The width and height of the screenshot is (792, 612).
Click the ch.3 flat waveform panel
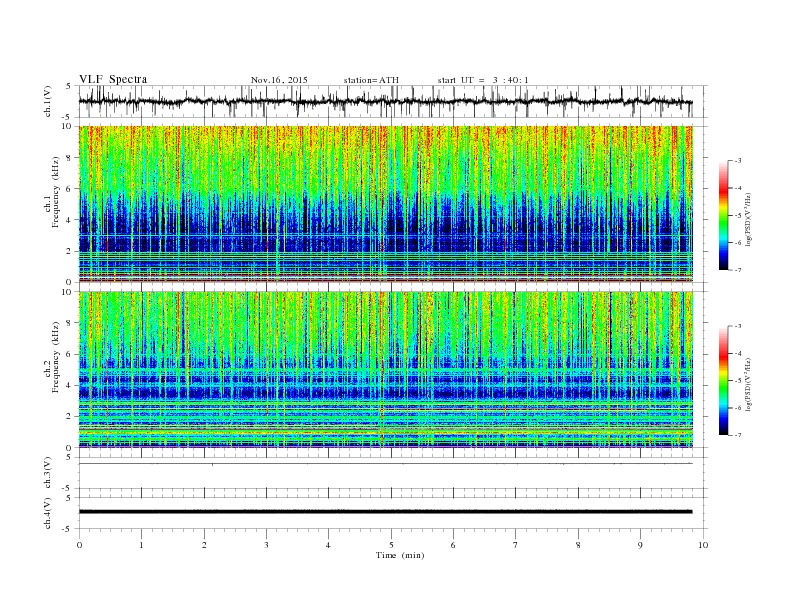click(x=393, y=473)
